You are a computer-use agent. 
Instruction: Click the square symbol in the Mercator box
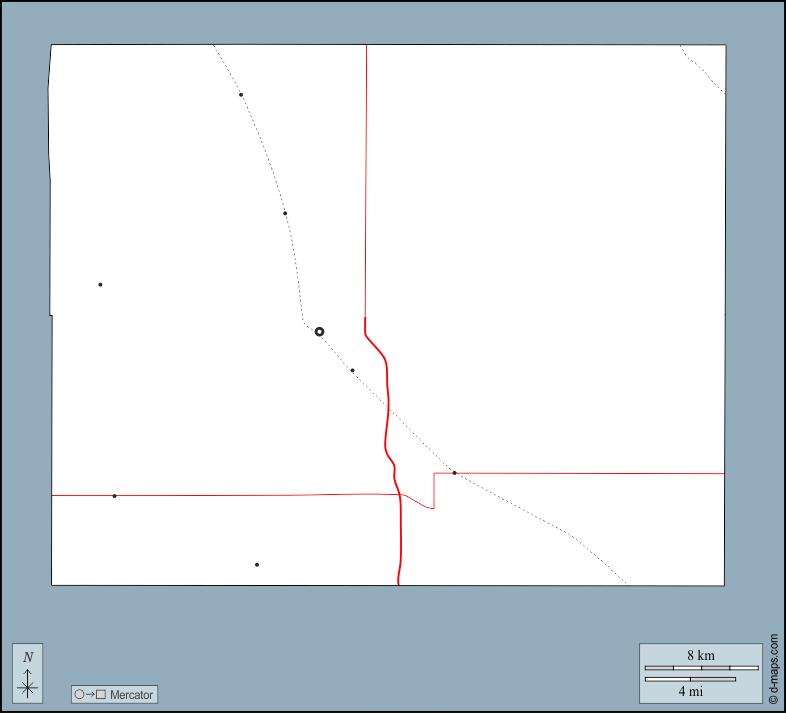pyautogui.click(x=101, y=694)
